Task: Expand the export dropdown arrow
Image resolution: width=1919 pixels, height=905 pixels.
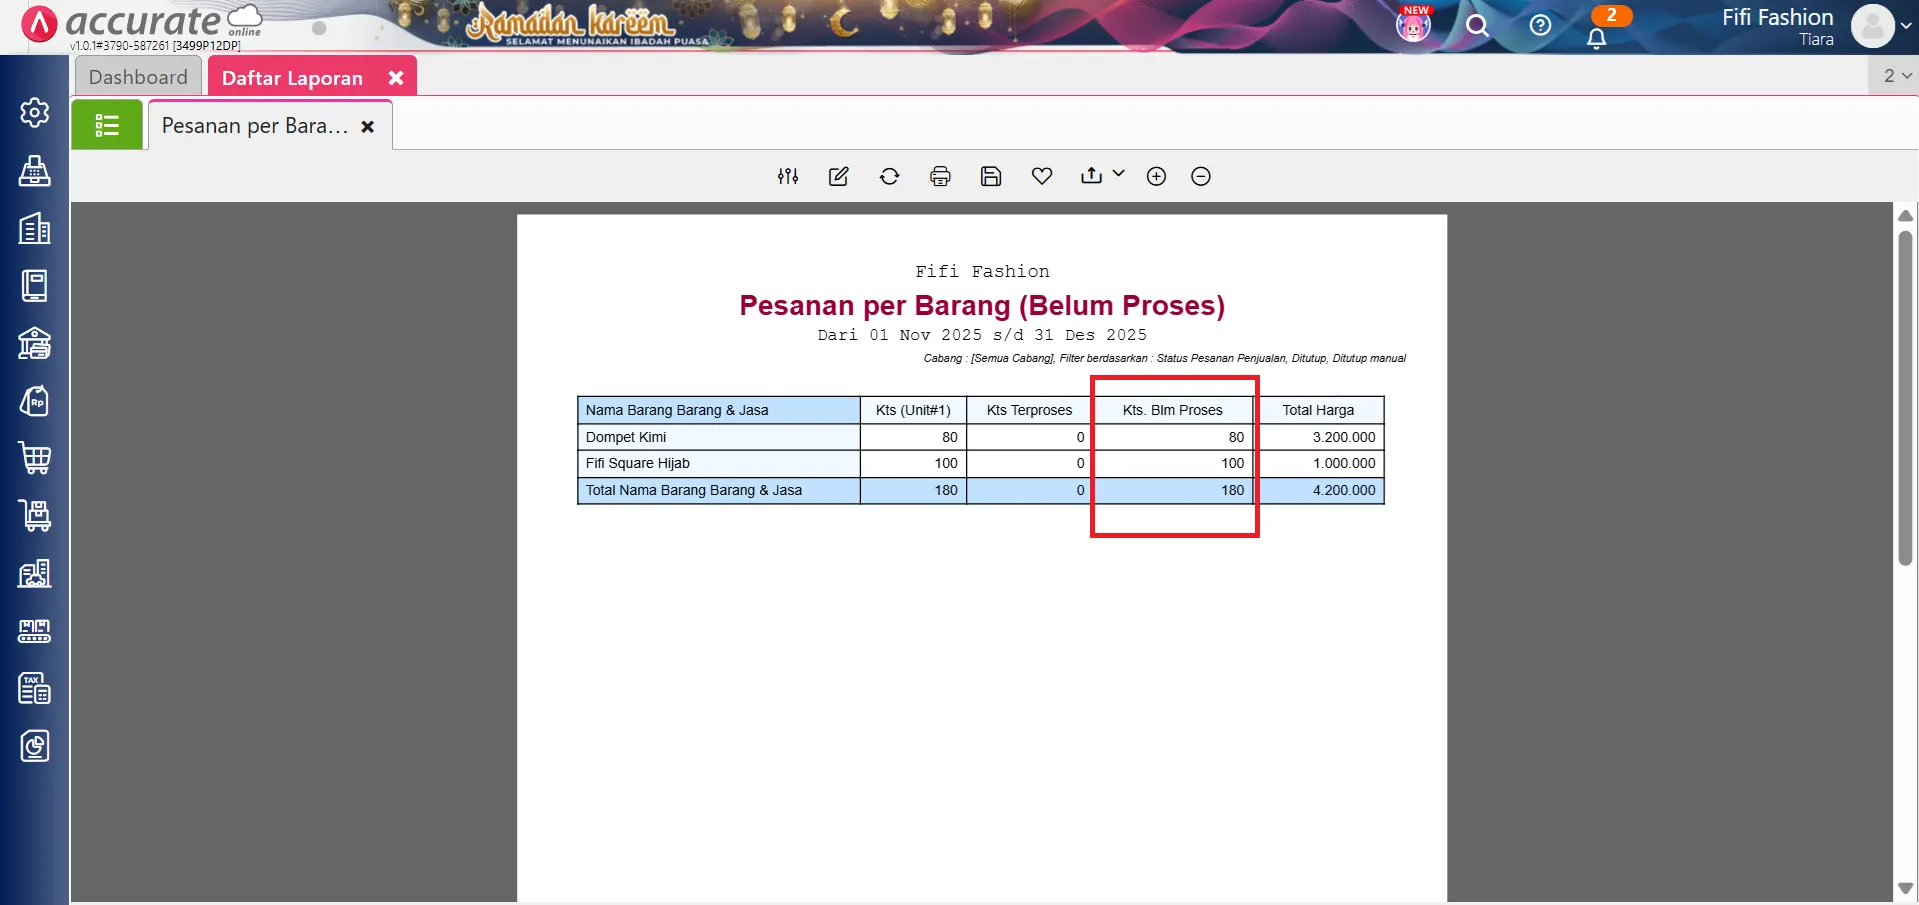Action: click(x=1119, y=174)
